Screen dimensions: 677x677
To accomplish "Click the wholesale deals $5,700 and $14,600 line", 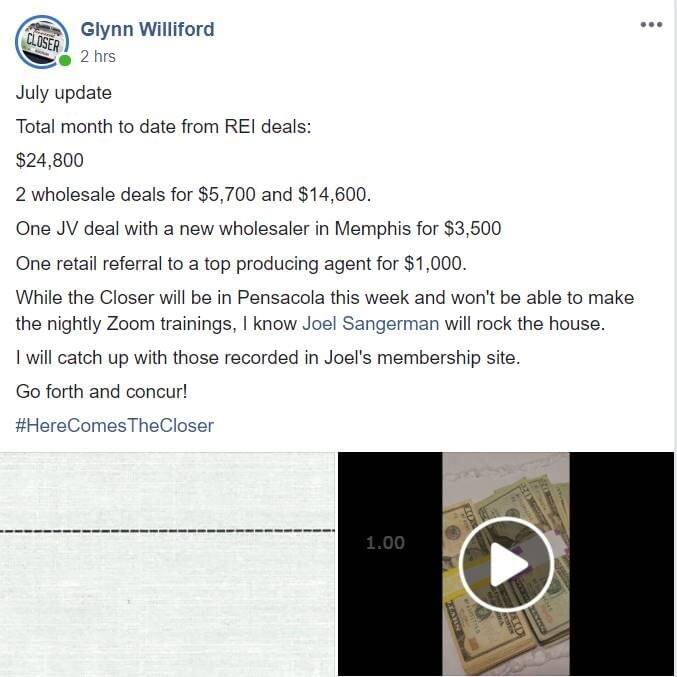I will 193,194.
